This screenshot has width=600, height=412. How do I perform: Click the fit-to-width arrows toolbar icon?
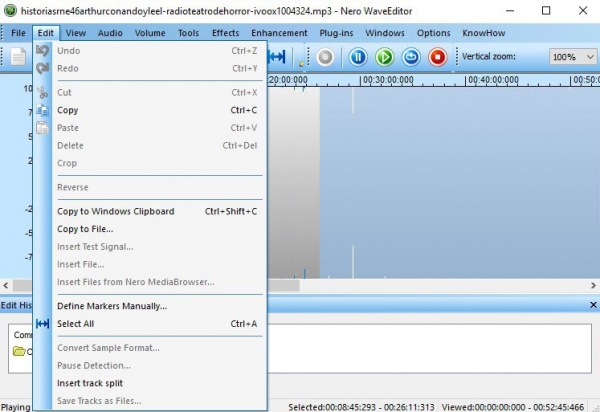point(277,57)
